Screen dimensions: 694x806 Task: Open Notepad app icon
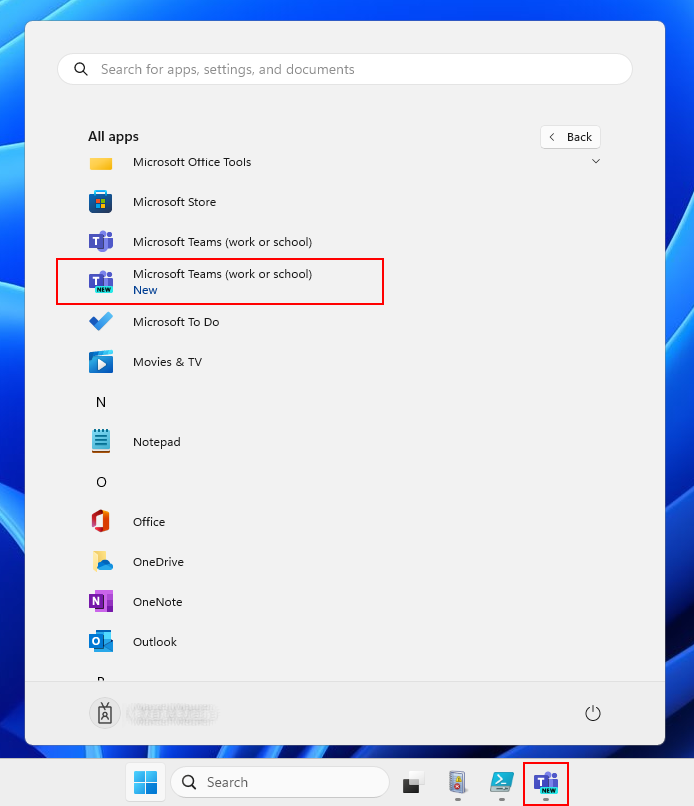pos(101,441)
